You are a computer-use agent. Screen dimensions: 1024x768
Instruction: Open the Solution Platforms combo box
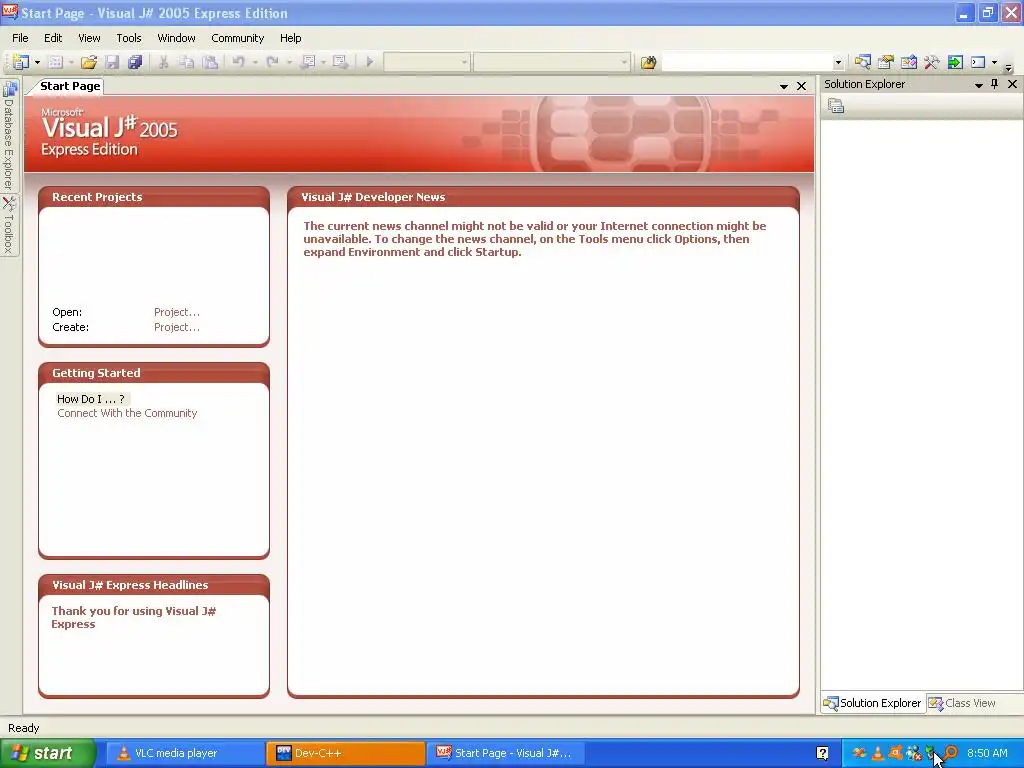point(552,62)
